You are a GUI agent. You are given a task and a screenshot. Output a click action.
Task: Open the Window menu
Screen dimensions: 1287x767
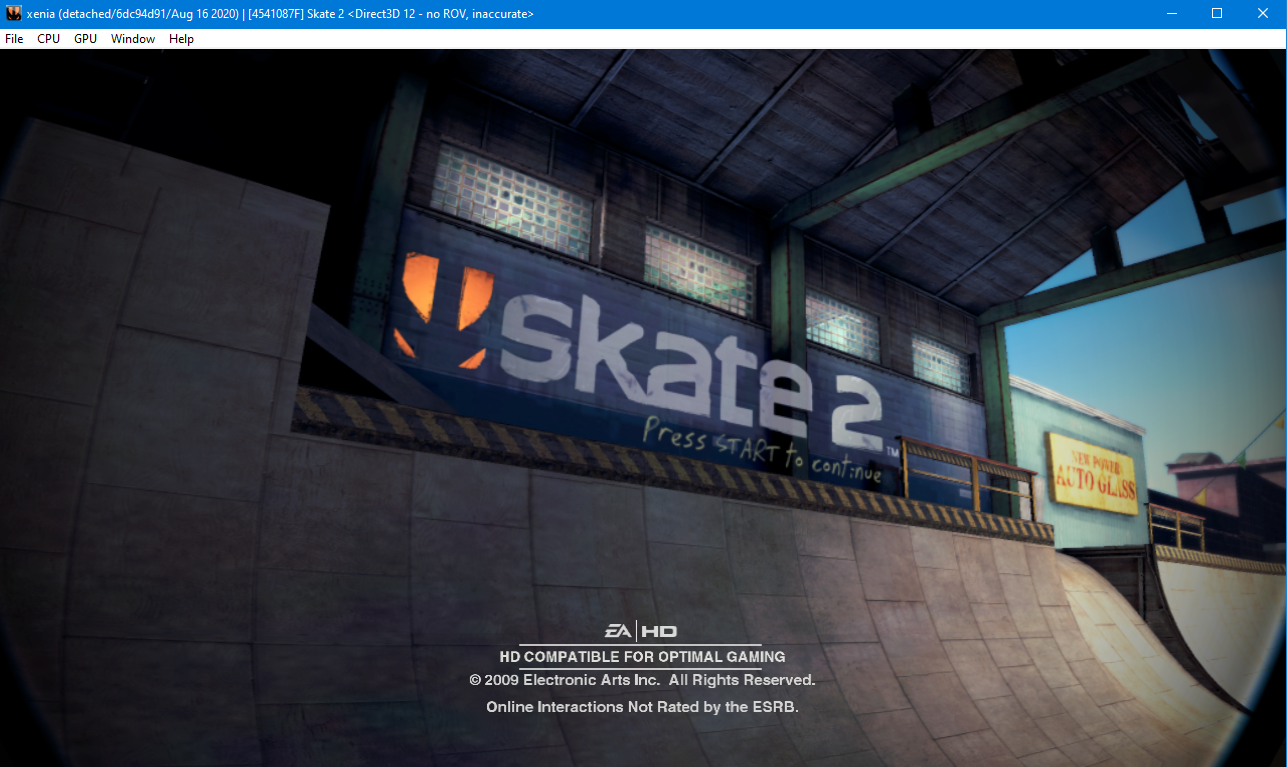(x=133, y=39)
